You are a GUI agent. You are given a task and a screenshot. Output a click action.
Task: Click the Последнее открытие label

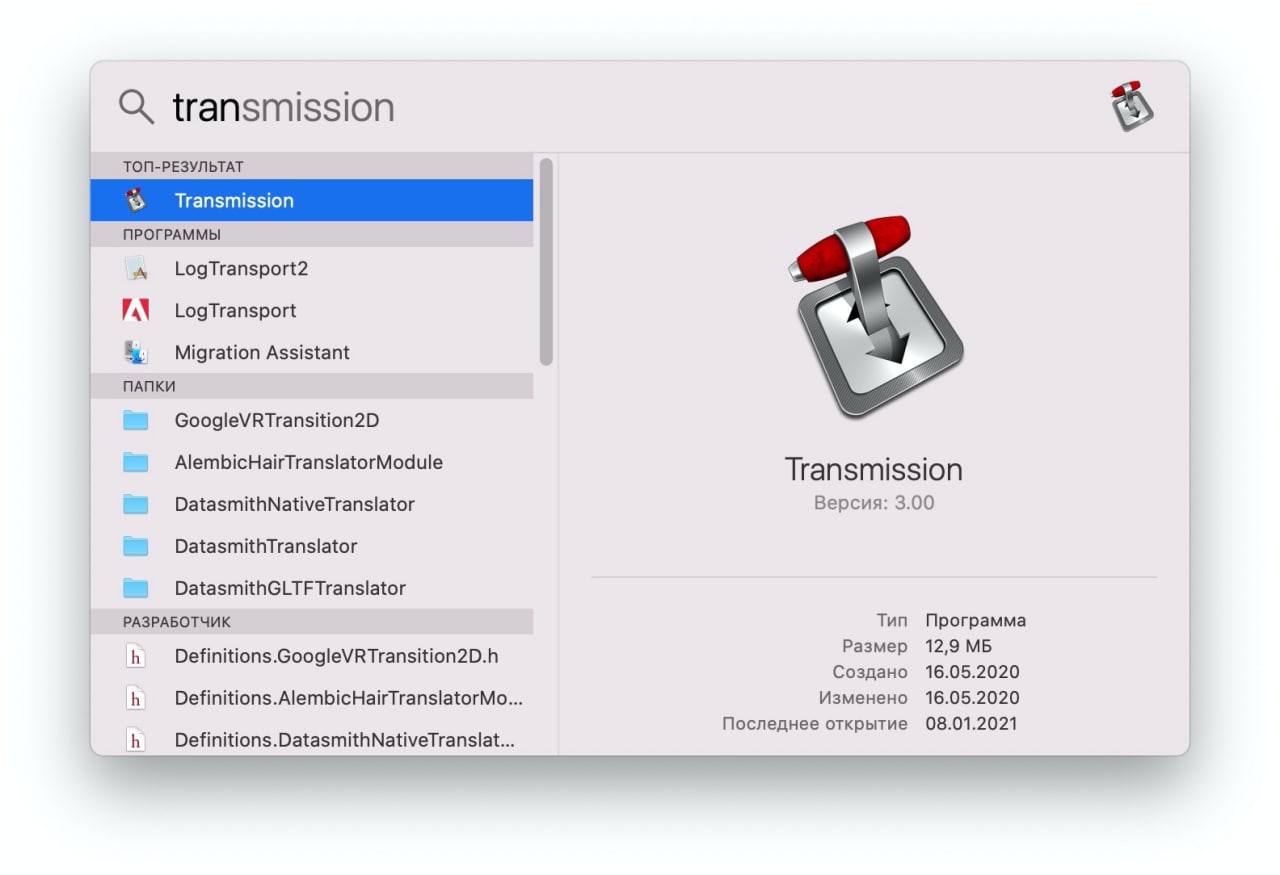click(x=815, y=723)
